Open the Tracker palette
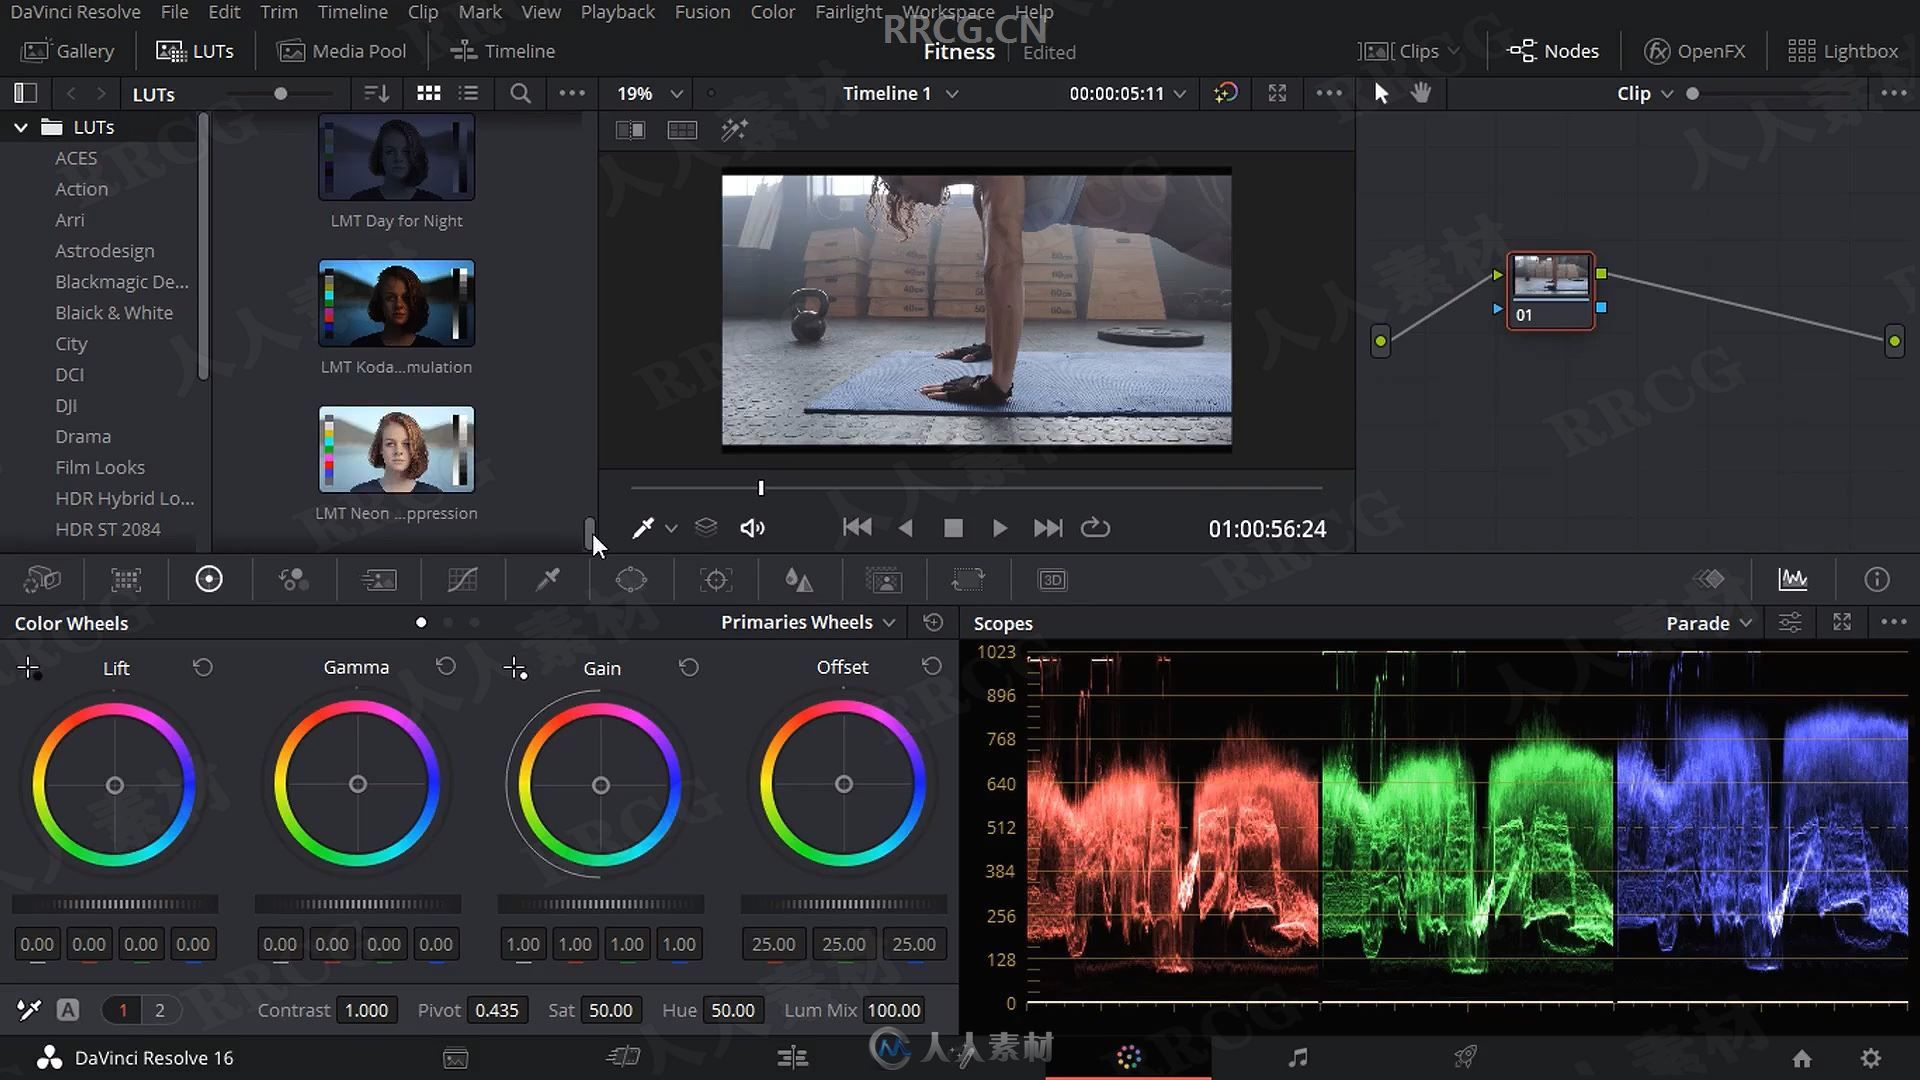The image size is (1920, 1080). pyautogui.click(x=716, y=580)
